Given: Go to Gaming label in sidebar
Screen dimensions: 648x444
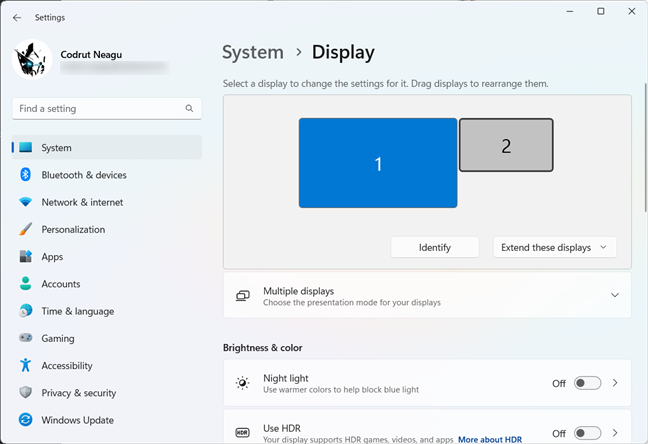Looking at the screenshot, I should 58,339.
